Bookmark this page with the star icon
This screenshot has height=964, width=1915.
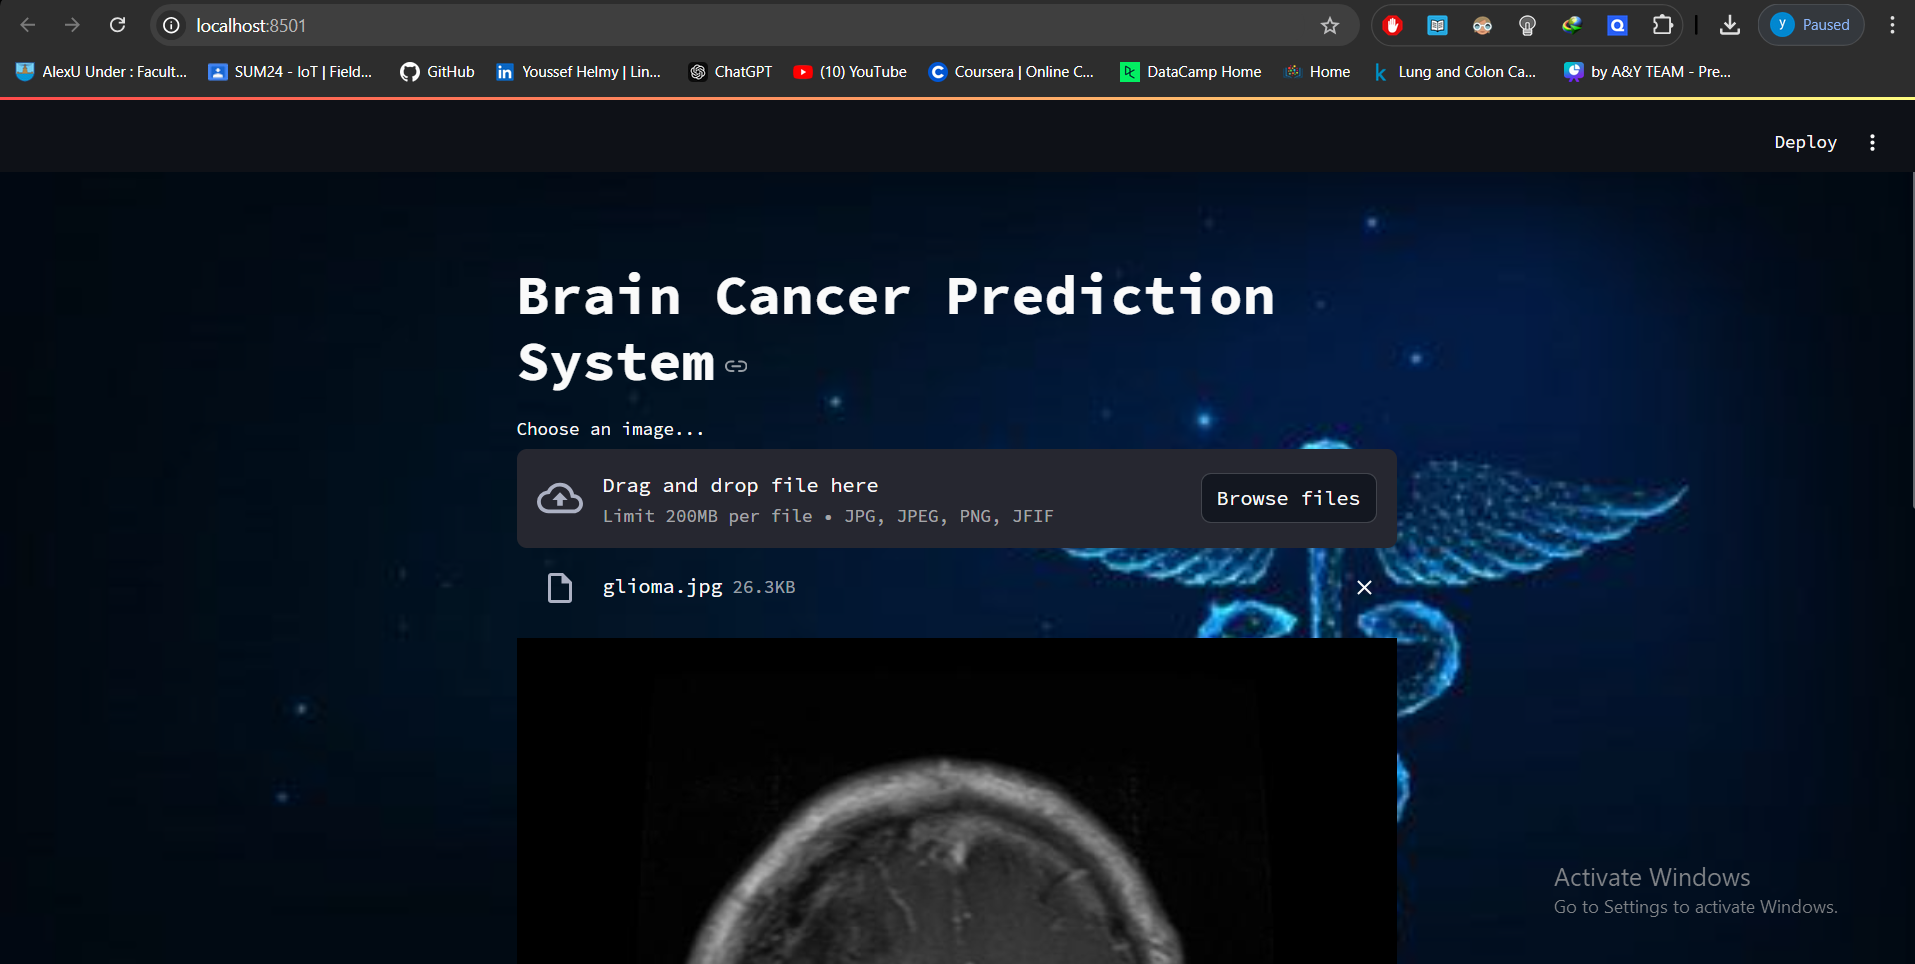(x=1329, y=26)
